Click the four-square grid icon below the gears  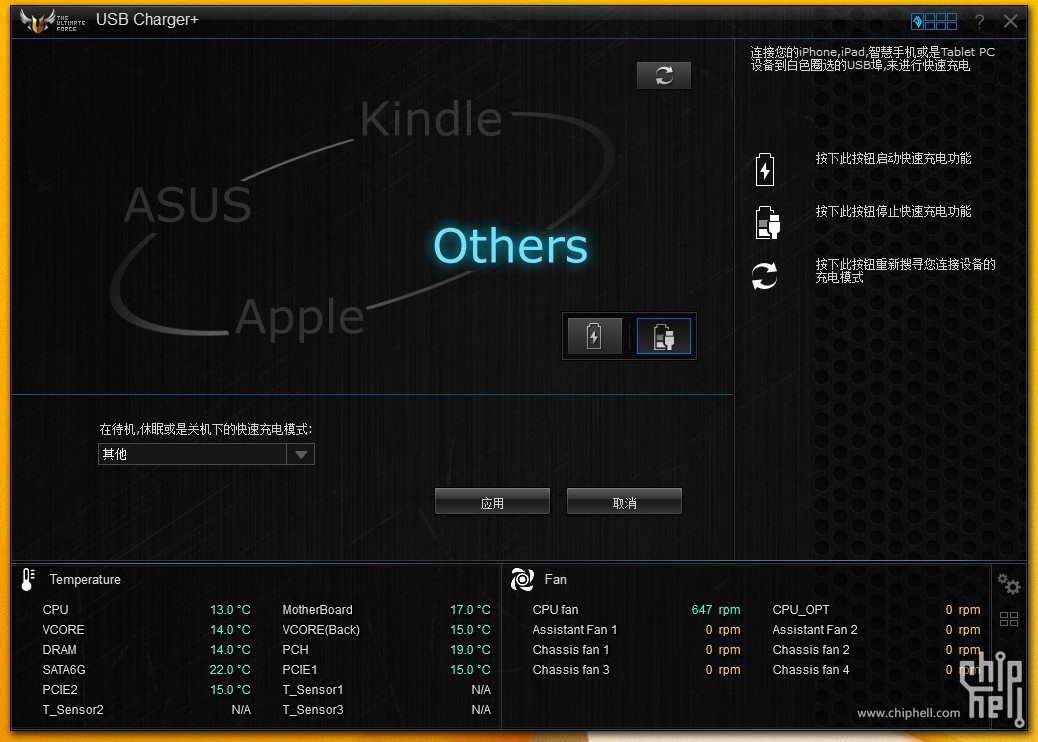click(1009, 620)
